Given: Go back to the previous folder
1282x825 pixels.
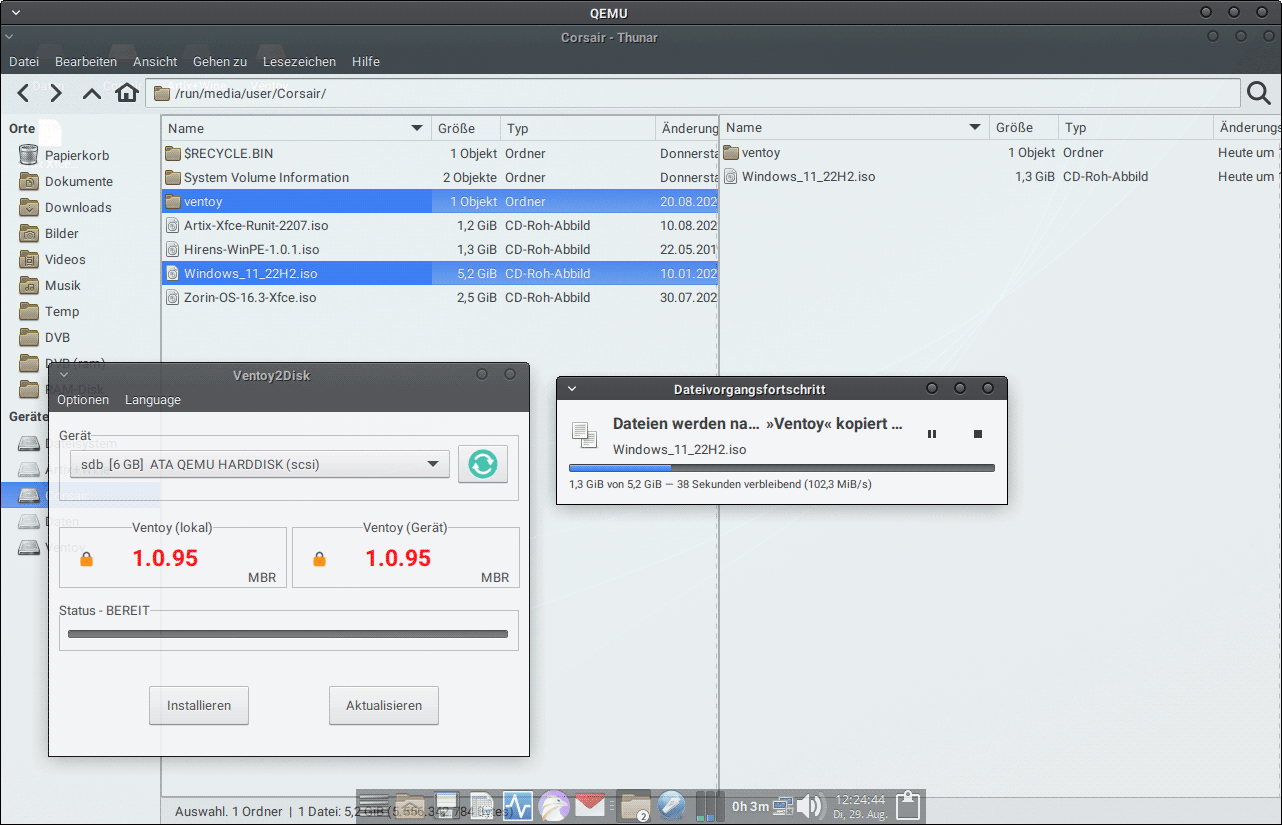Looking at the screenshot, I should [x=22, y=92].
